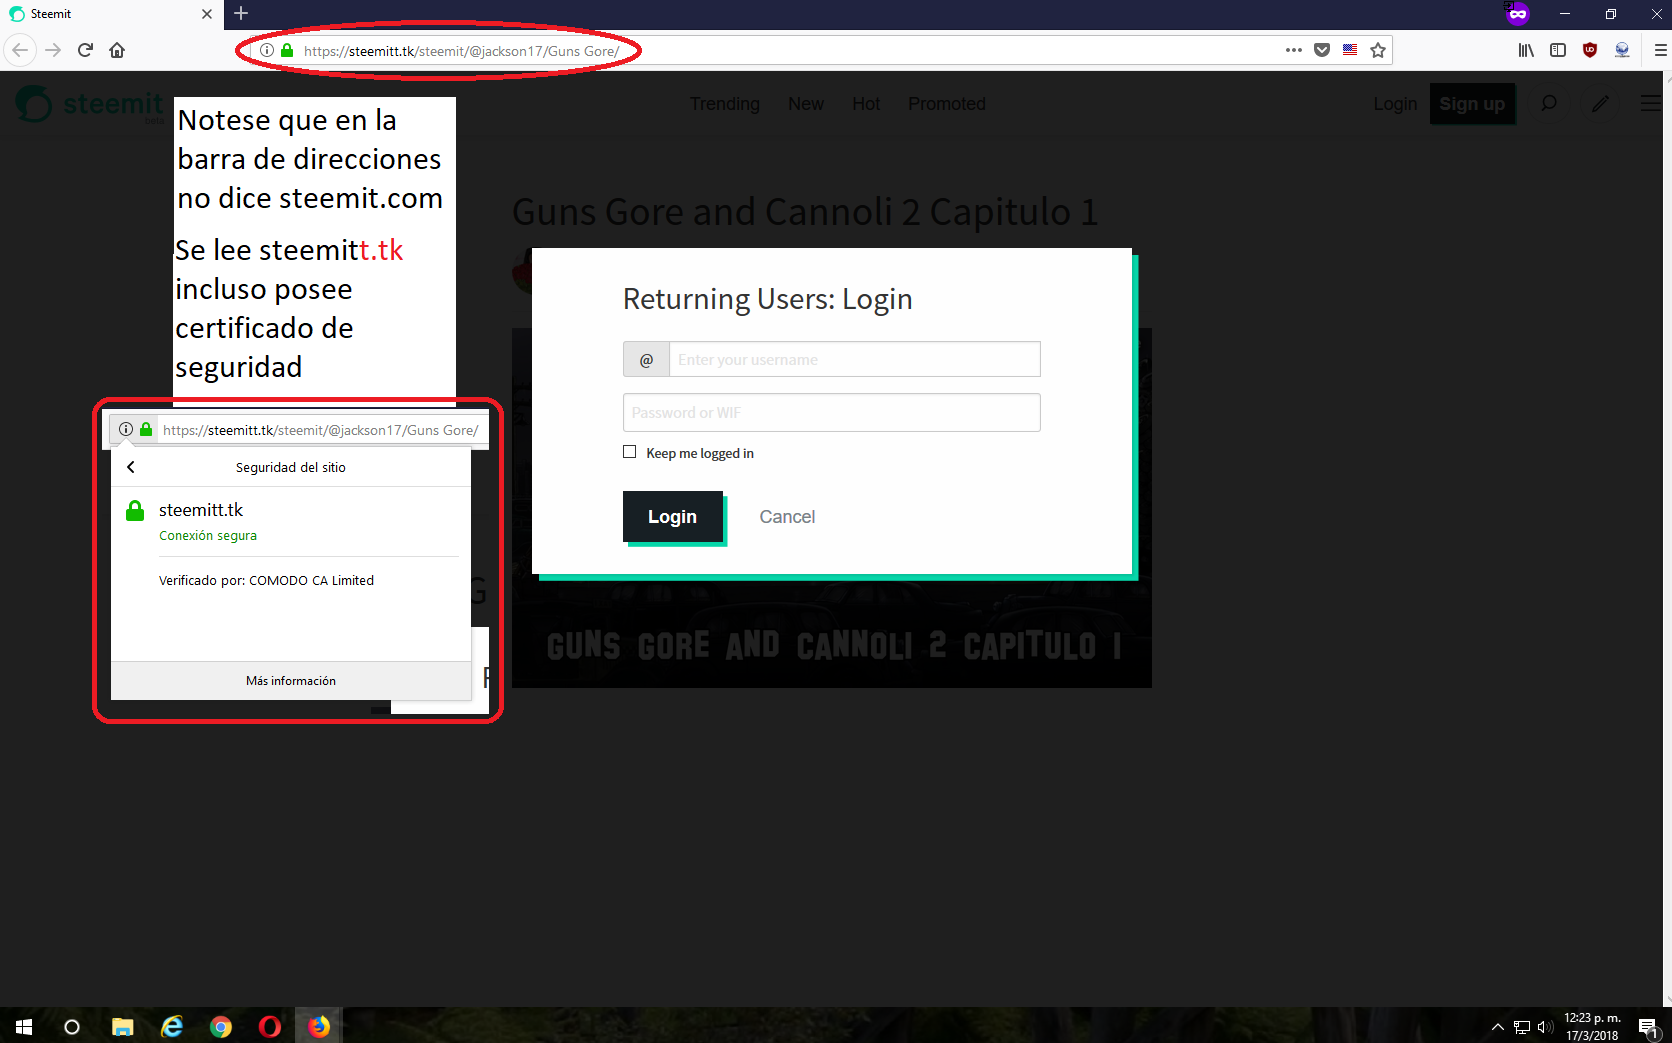Open the uBlock shield extension
The image size is (1672, 1043).
tap(1590, 50)
